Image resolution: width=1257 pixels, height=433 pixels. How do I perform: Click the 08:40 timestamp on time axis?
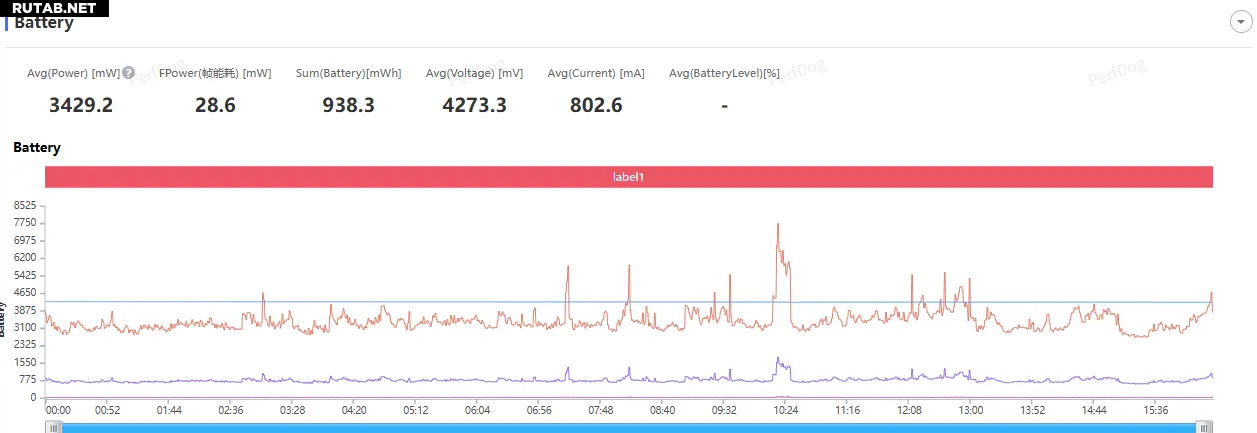(x=662, y=410)
